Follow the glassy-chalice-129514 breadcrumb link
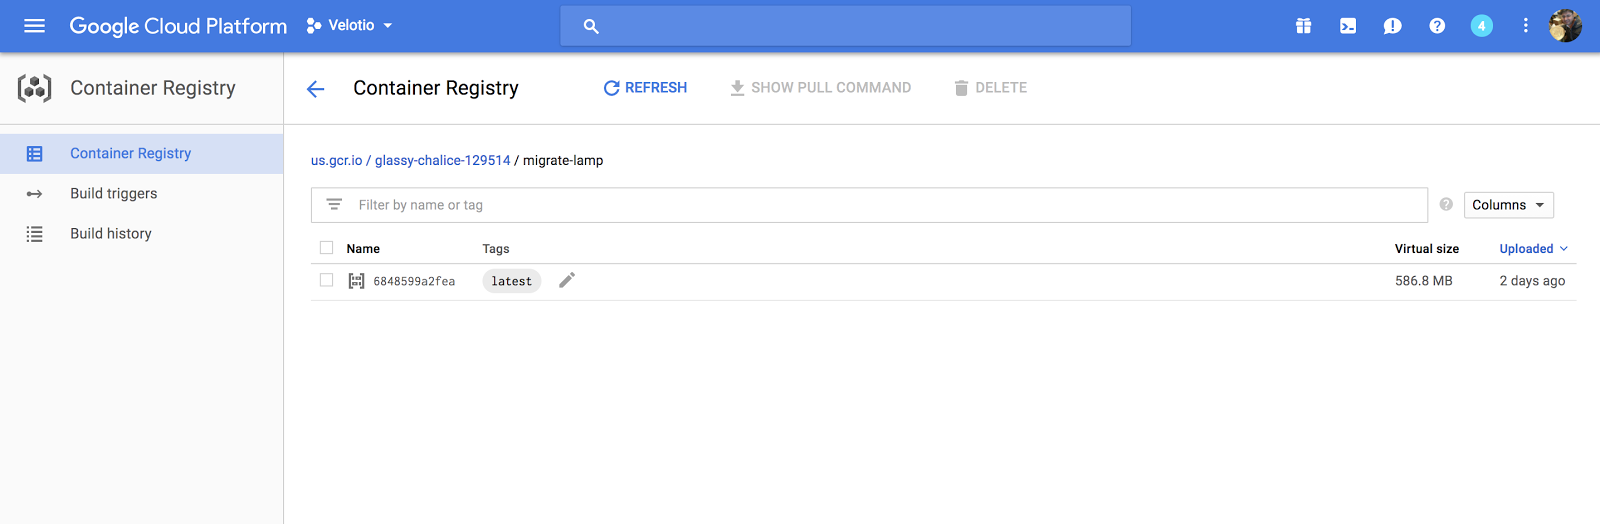The height and width of the screenshot is (524, 1600). tap(442, 160)
